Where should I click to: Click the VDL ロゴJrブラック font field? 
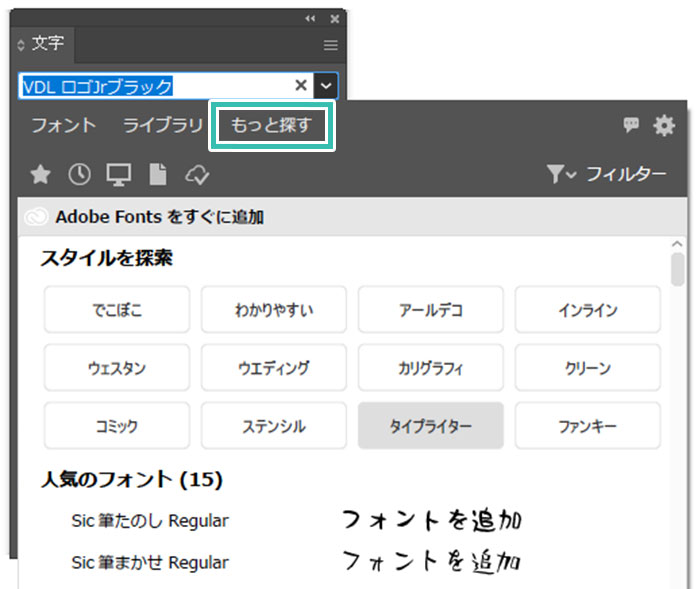click(x=155, y=86)
